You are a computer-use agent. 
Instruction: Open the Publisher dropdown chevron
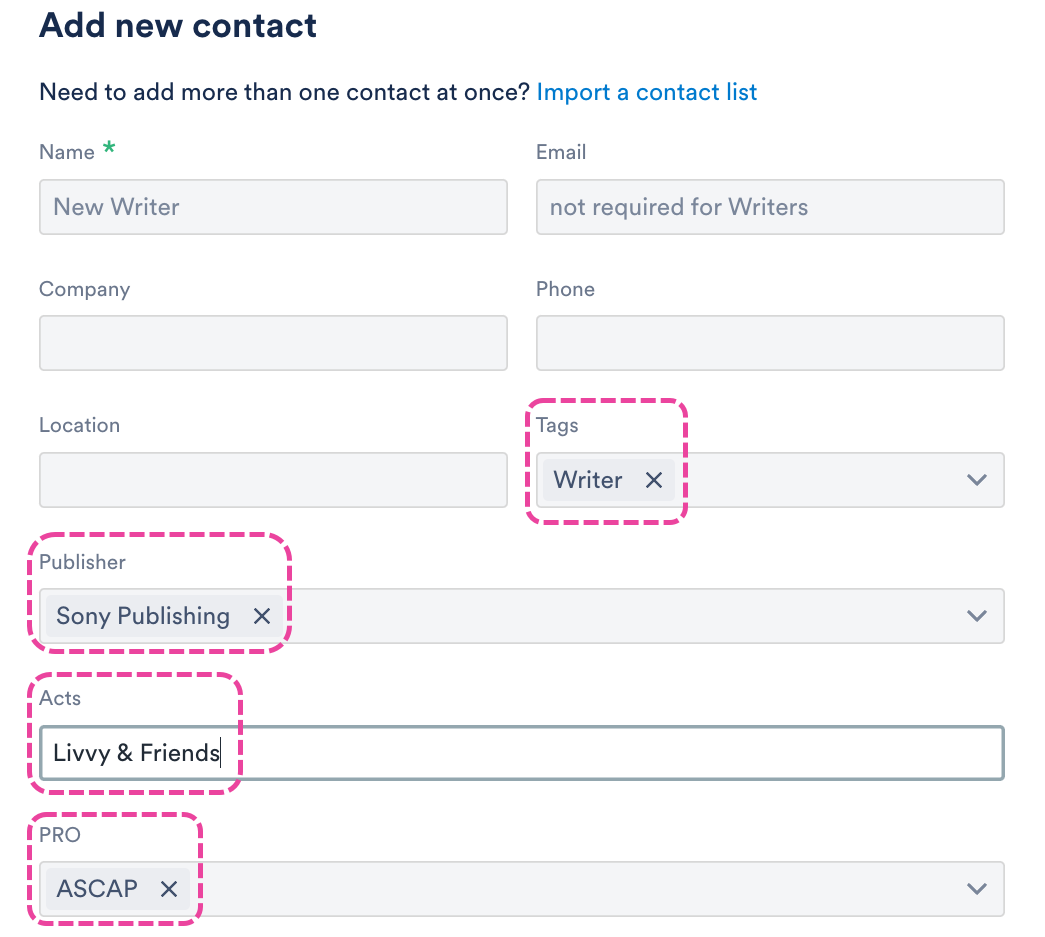click(977, 616)
